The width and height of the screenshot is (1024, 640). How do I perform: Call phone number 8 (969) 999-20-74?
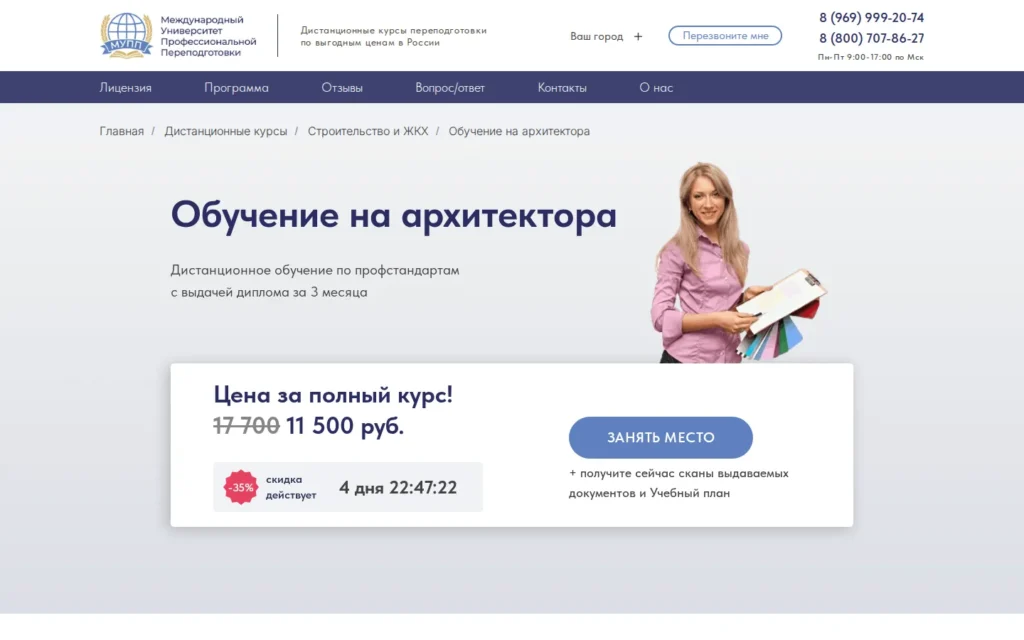tap(871, 18)
